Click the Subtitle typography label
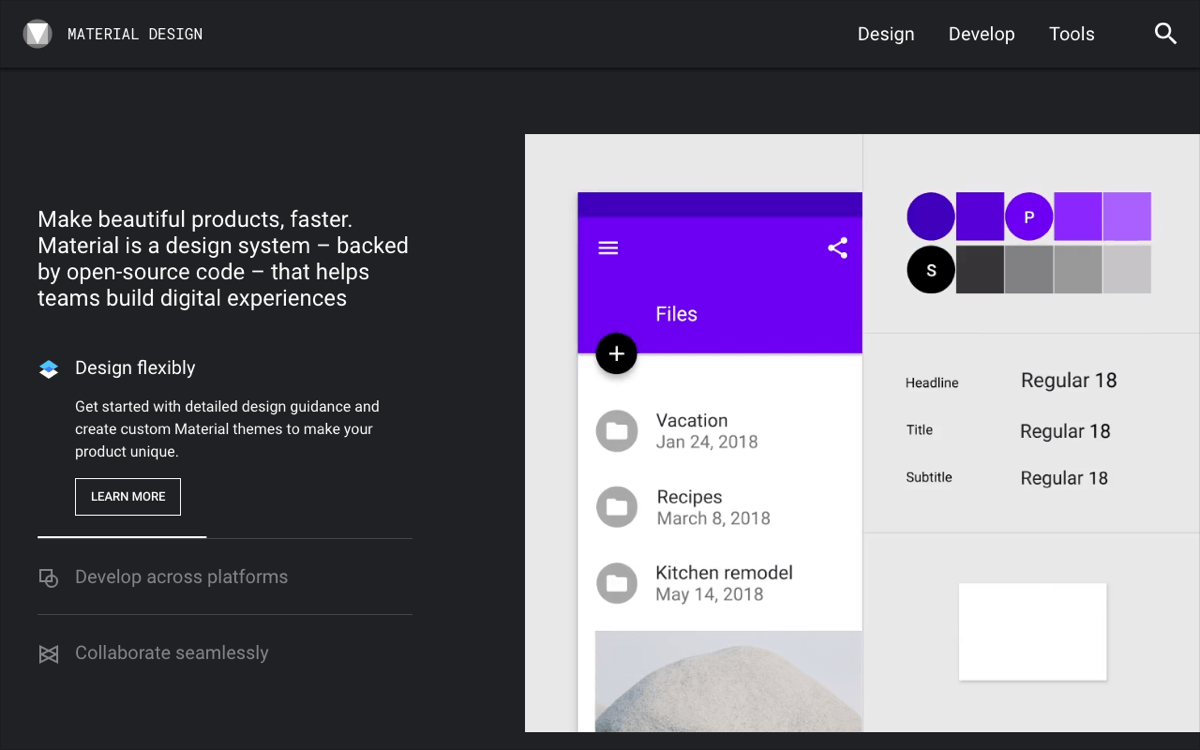Viewport: 1200px width, 750px height. [x=929, y=477]
